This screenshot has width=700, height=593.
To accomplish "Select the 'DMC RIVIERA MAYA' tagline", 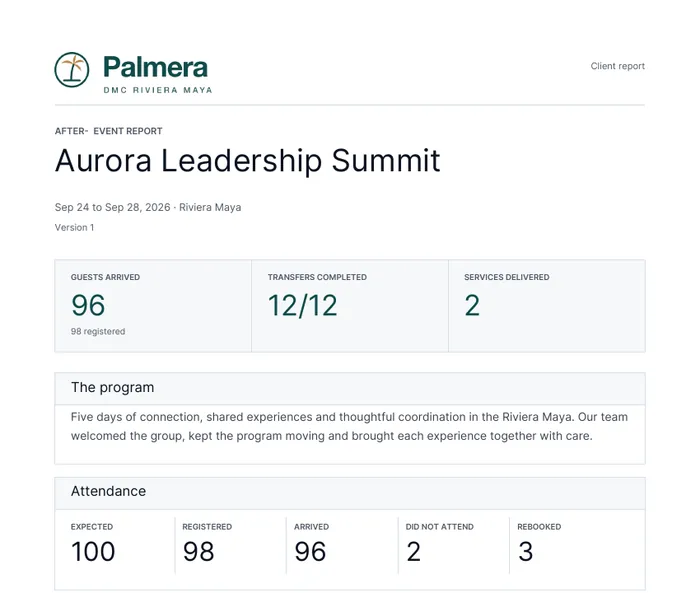I will (158, 90).
